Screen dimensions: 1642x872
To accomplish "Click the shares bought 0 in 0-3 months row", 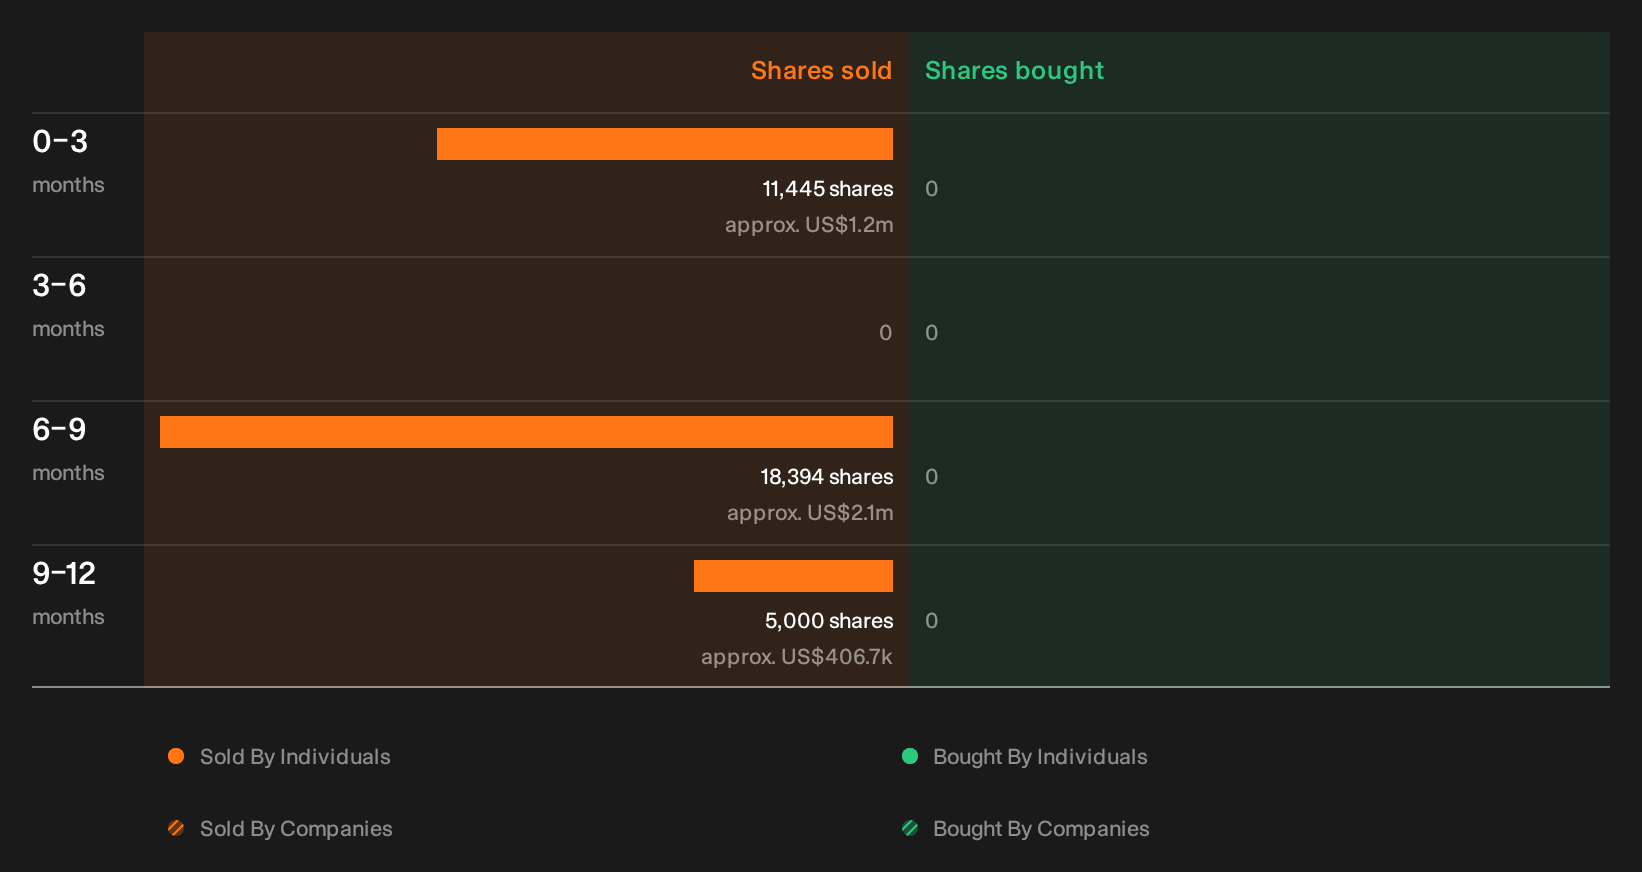I will click(x=931, y=189).
